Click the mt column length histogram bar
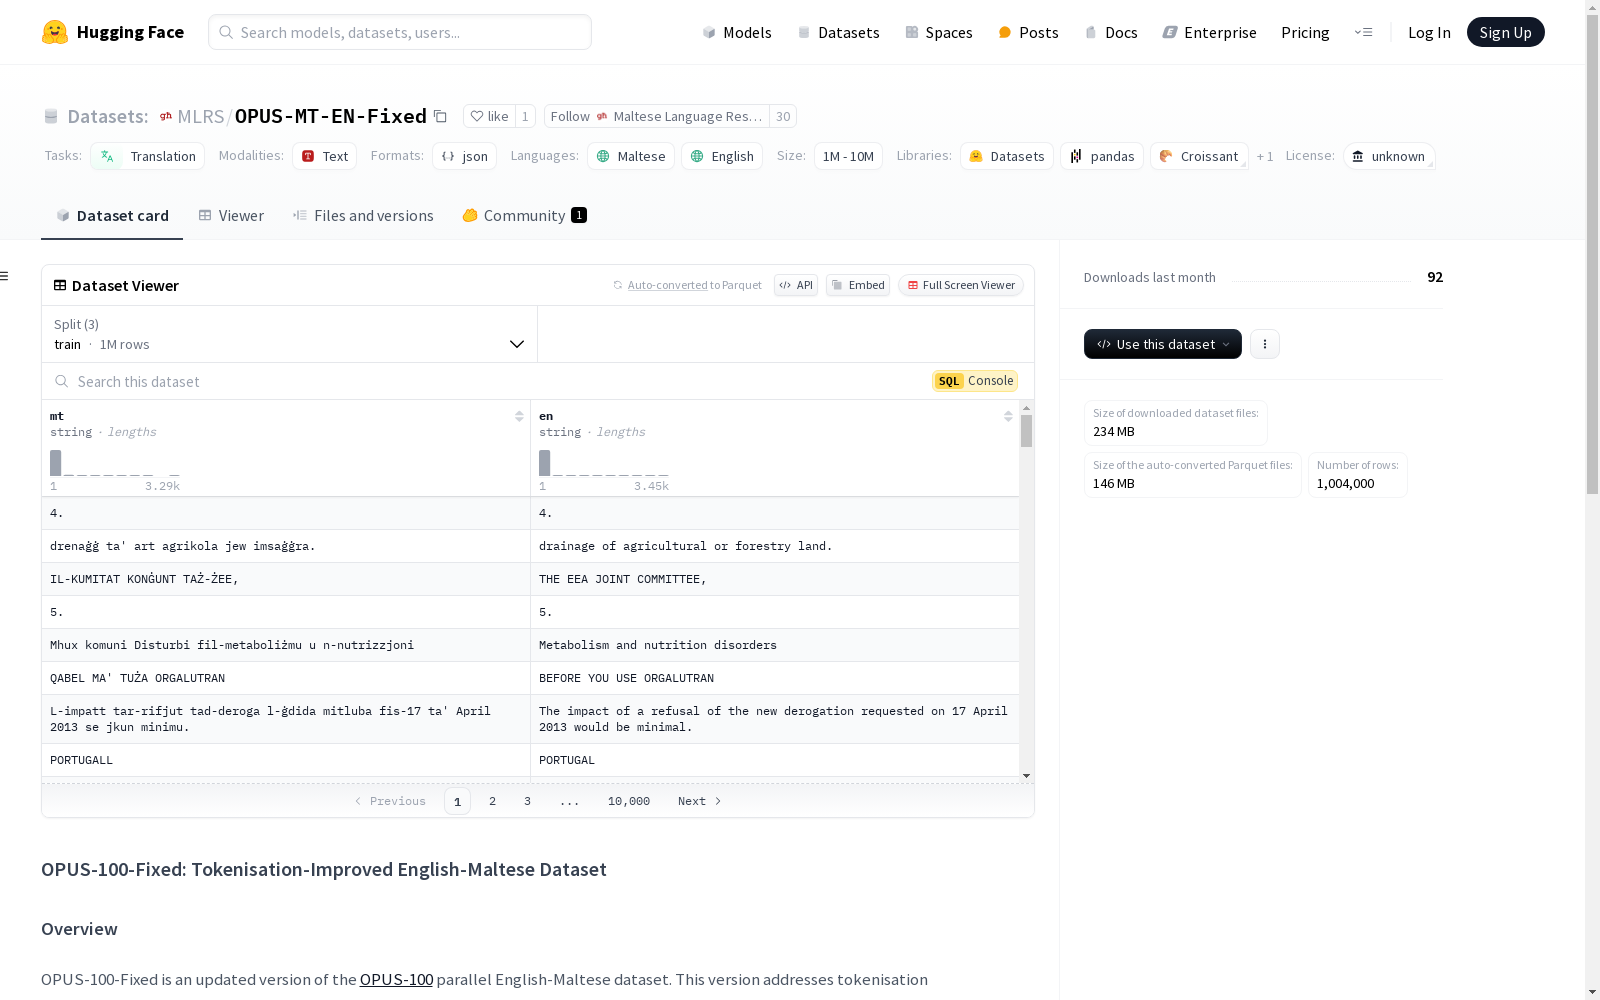Screen dimensions: 1600x1000 point(56,463)
